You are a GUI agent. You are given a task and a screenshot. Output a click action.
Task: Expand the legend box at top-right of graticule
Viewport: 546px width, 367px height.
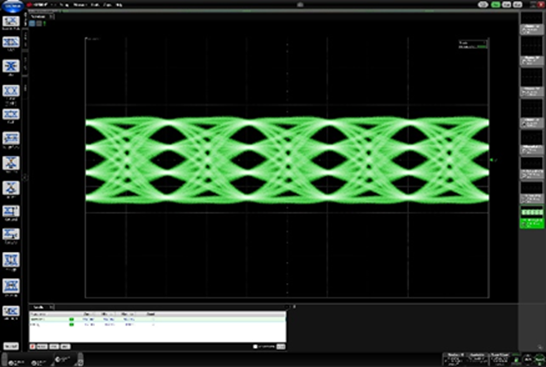point(473,45)
